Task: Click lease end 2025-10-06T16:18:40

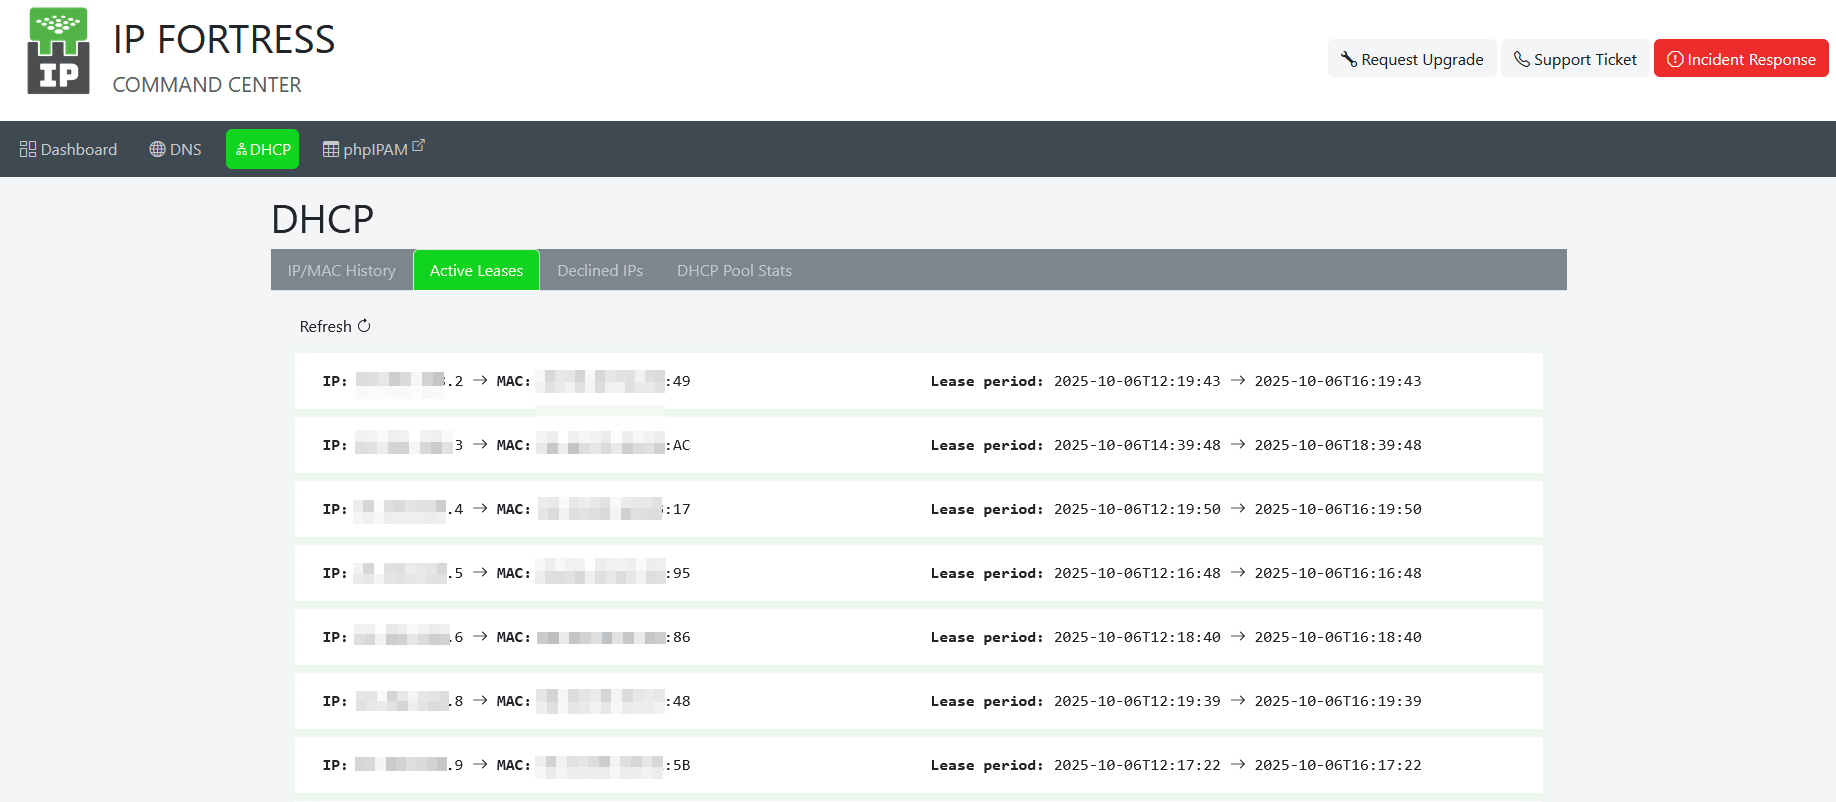Action: 1338,637
